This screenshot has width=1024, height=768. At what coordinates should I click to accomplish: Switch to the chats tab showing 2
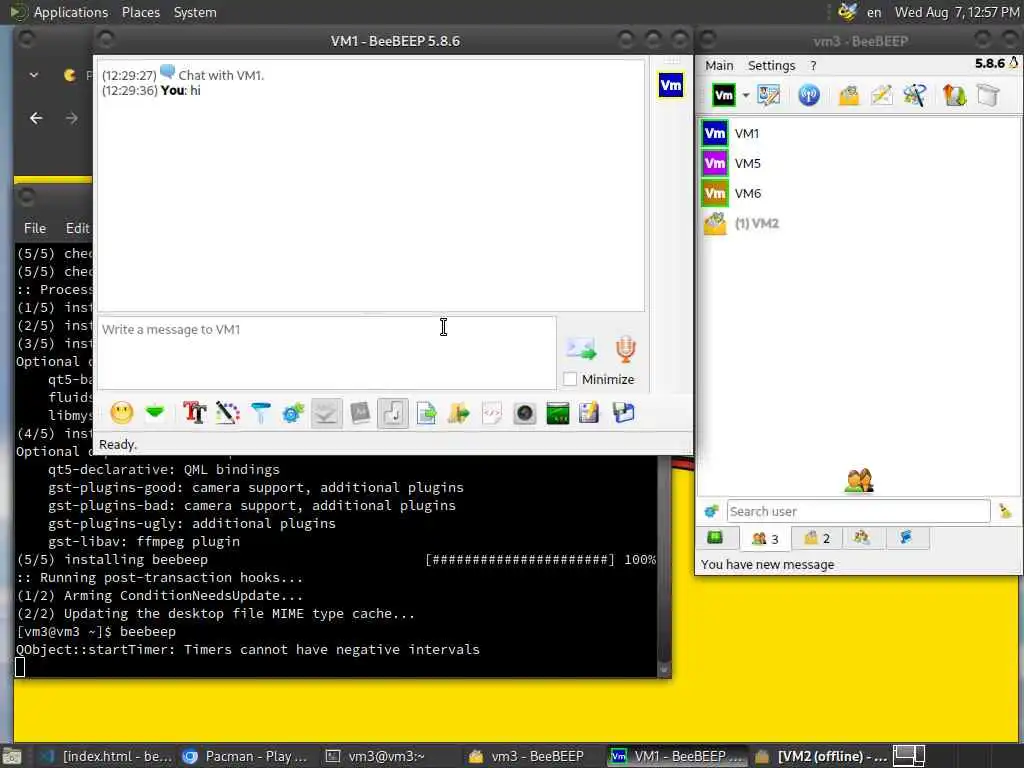click(x=817, y=538)
